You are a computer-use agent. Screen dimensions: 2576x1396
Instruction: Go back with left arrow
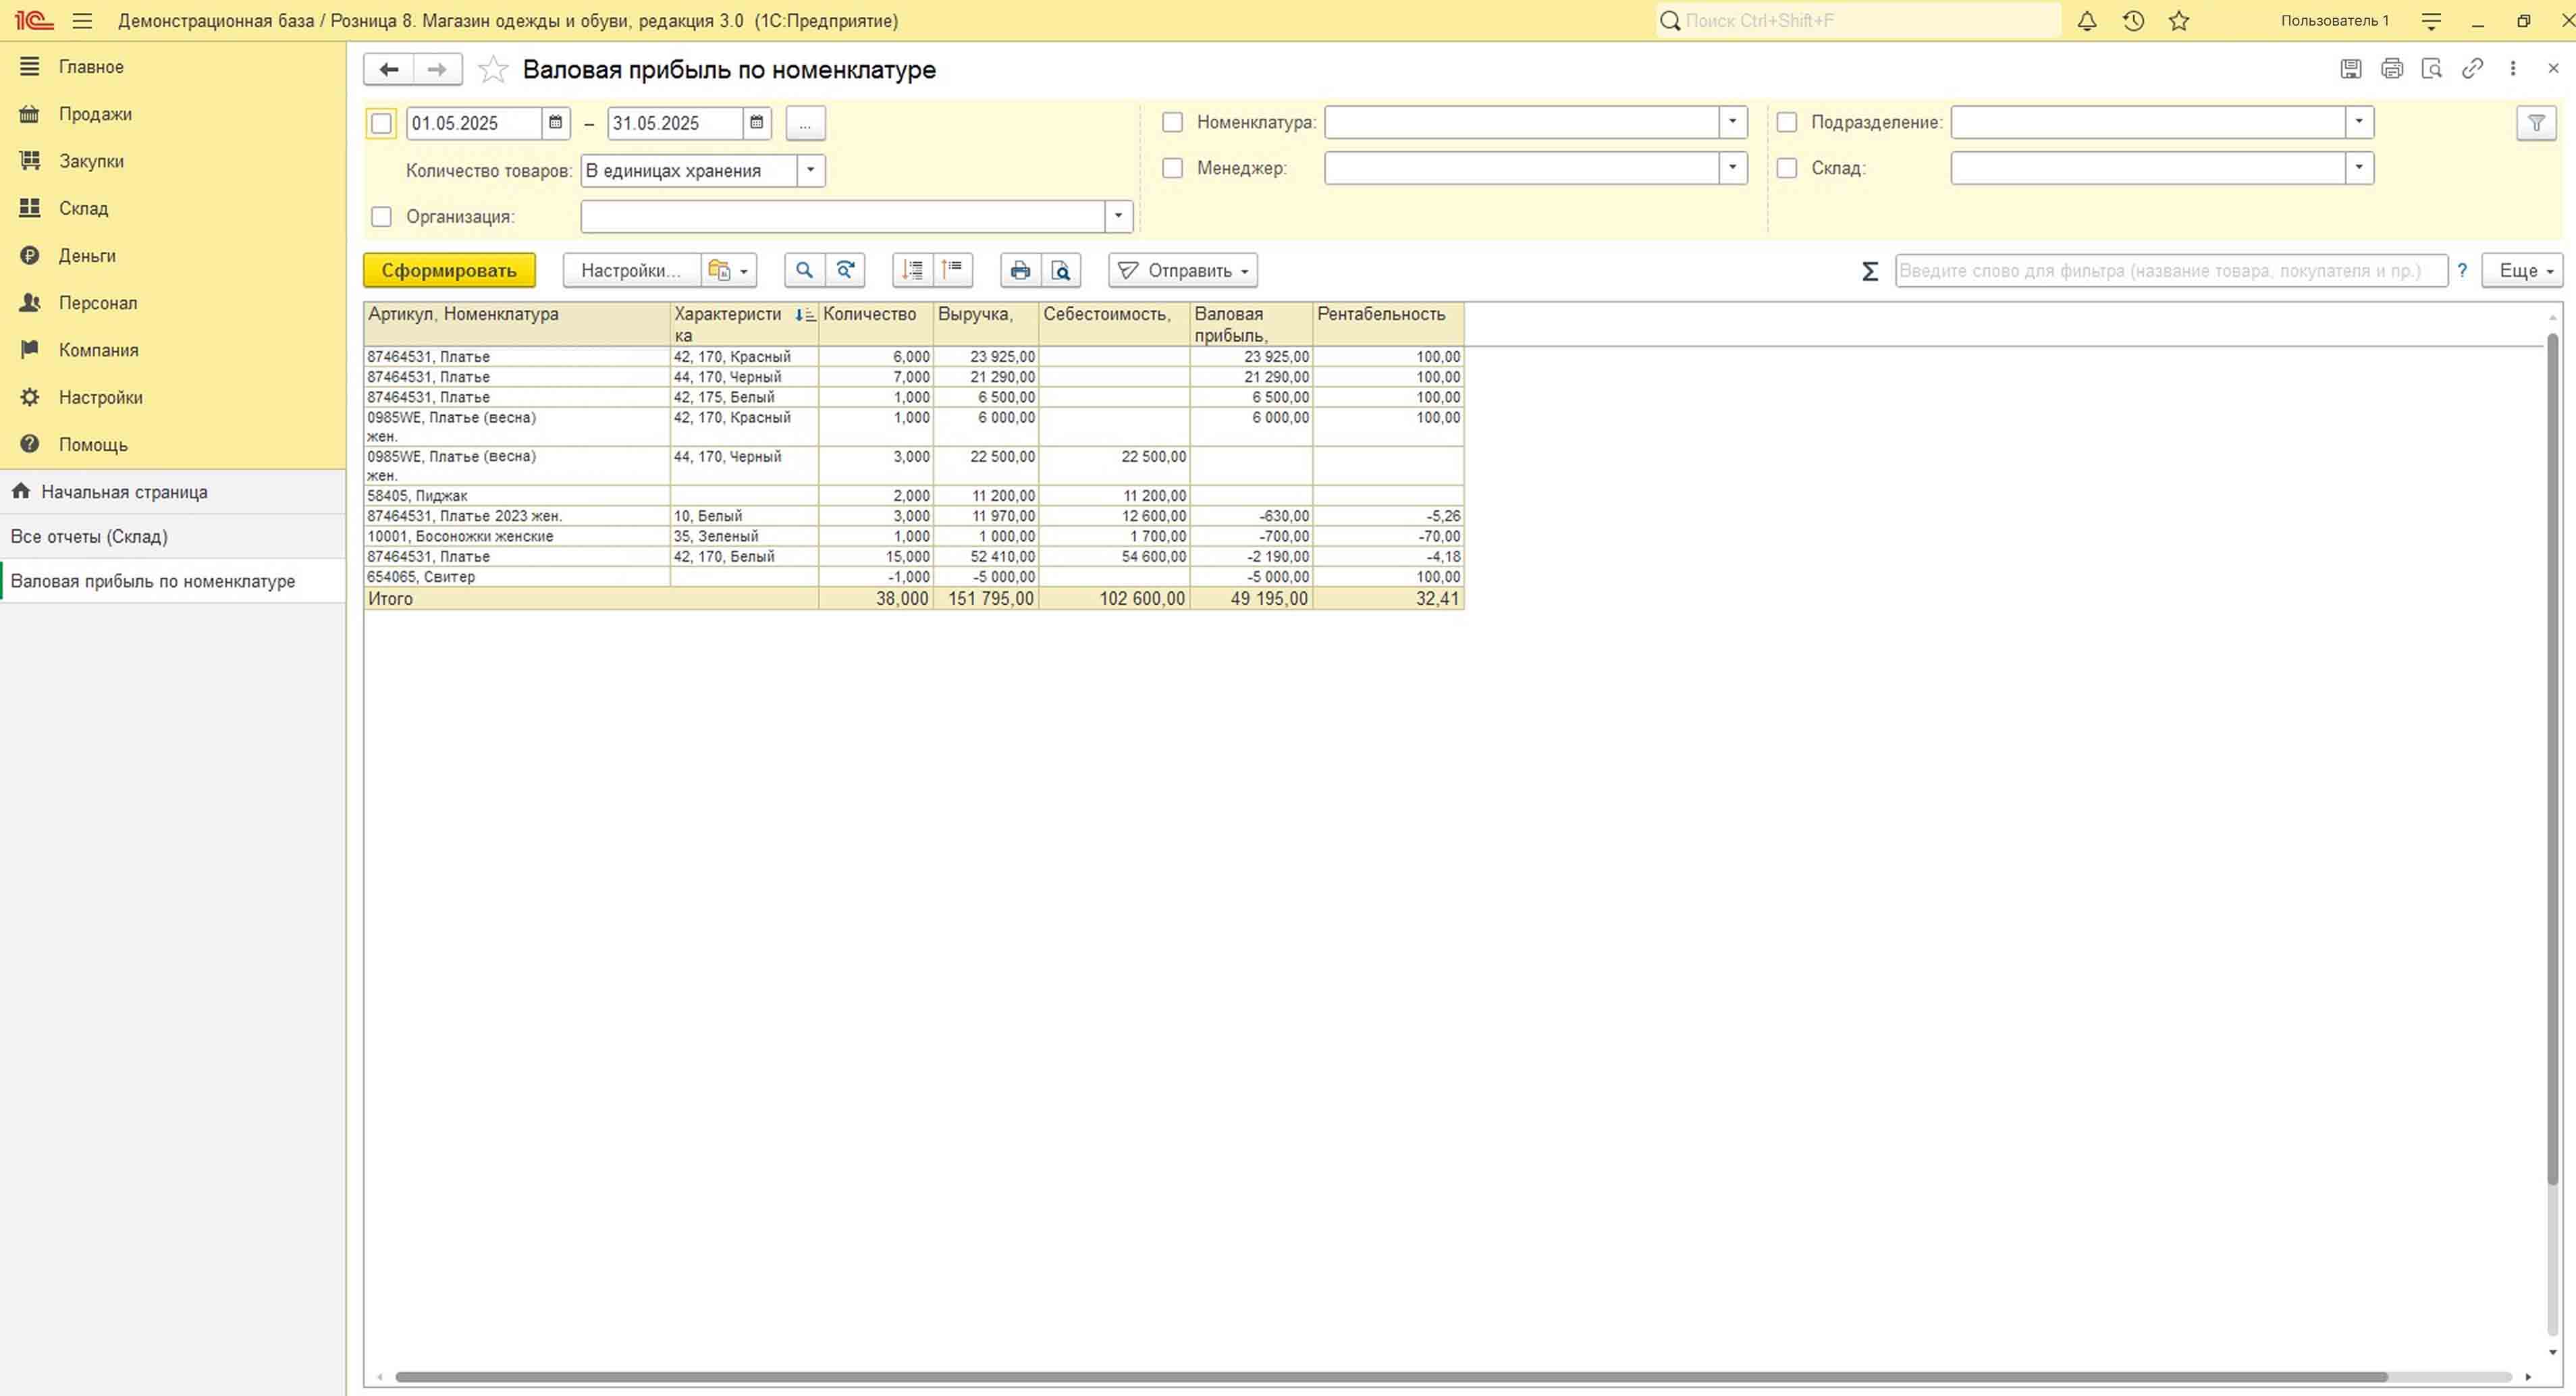click(x=388, y=69)
